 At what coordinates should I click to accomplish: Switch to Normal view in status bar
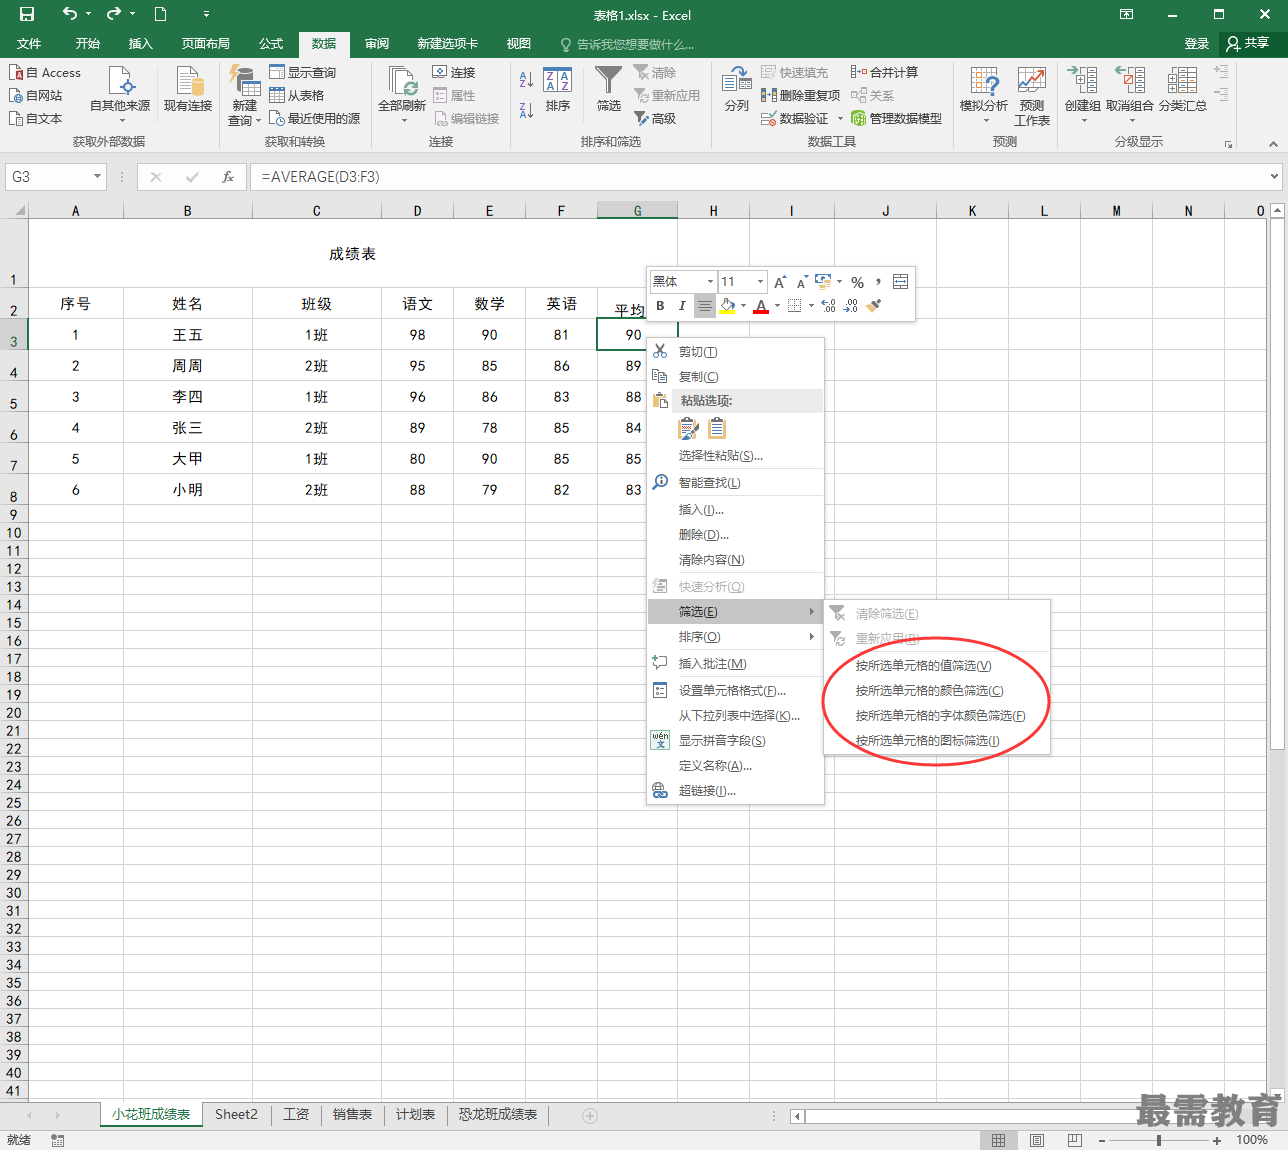pos(998,1140)
